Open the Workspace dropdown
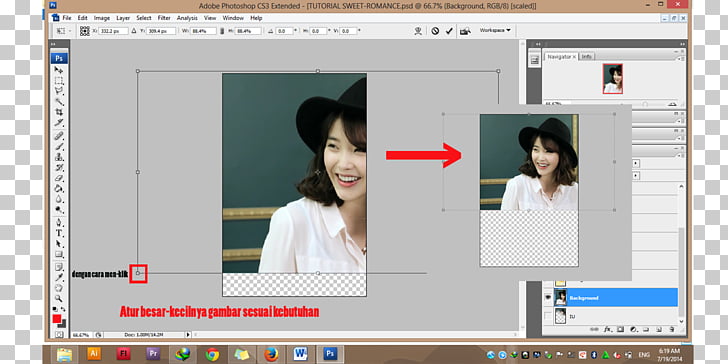The width and height of the screenshot is (728, 364). click(495, 30)
